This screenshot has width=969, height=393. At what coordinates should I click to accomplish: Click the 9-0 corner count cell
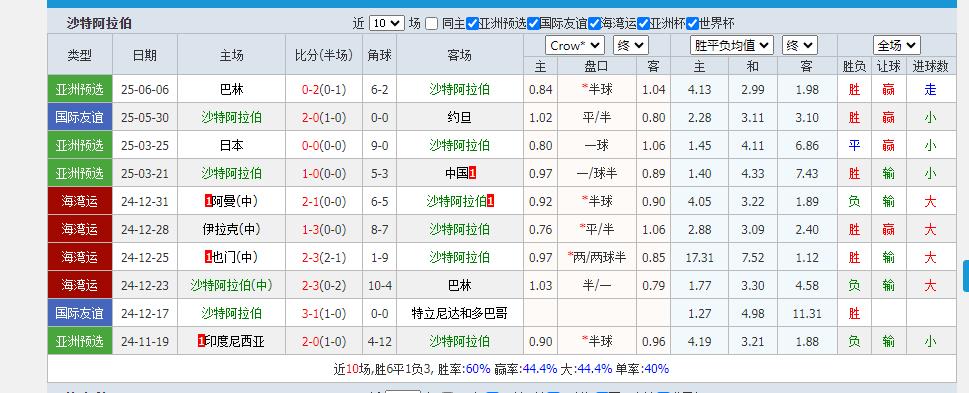pos(379,145)
